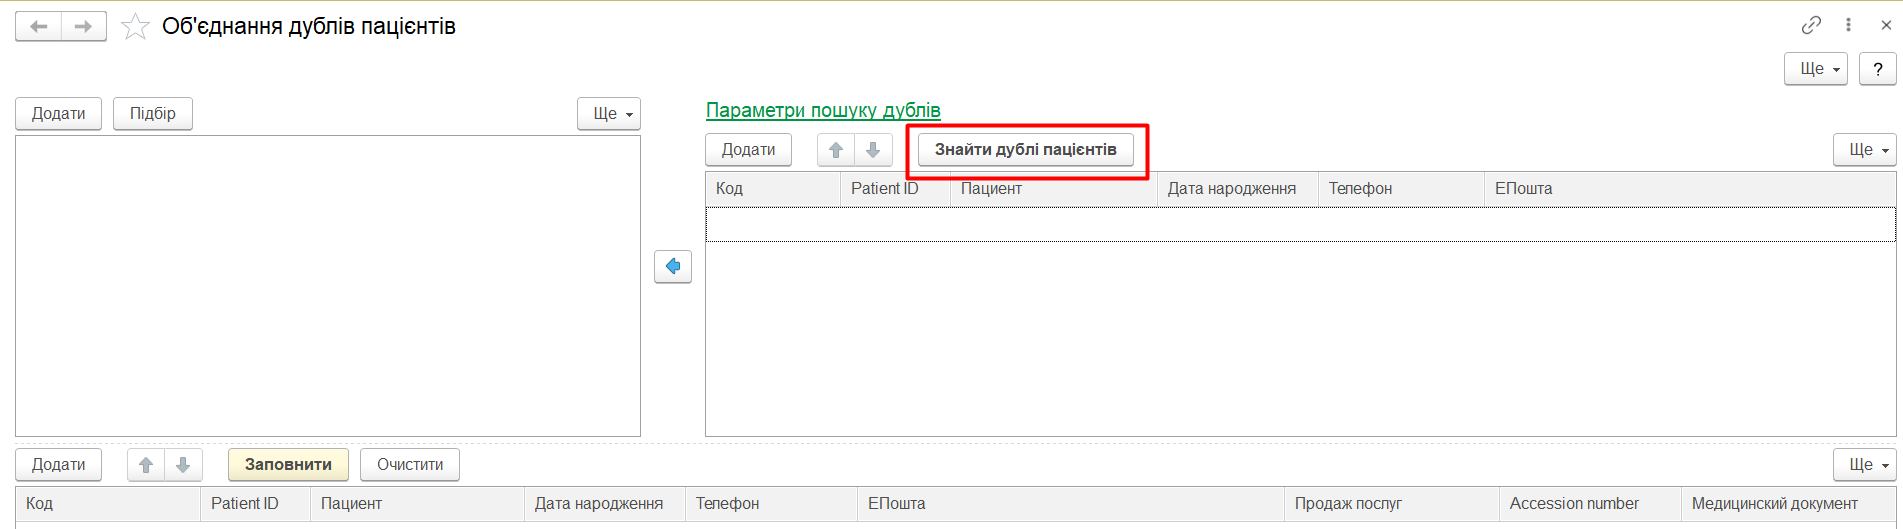This screenshot has height=529, width=1903.
Task: Sort by Дата народження column in bottom table
Action: pos(598,504)
